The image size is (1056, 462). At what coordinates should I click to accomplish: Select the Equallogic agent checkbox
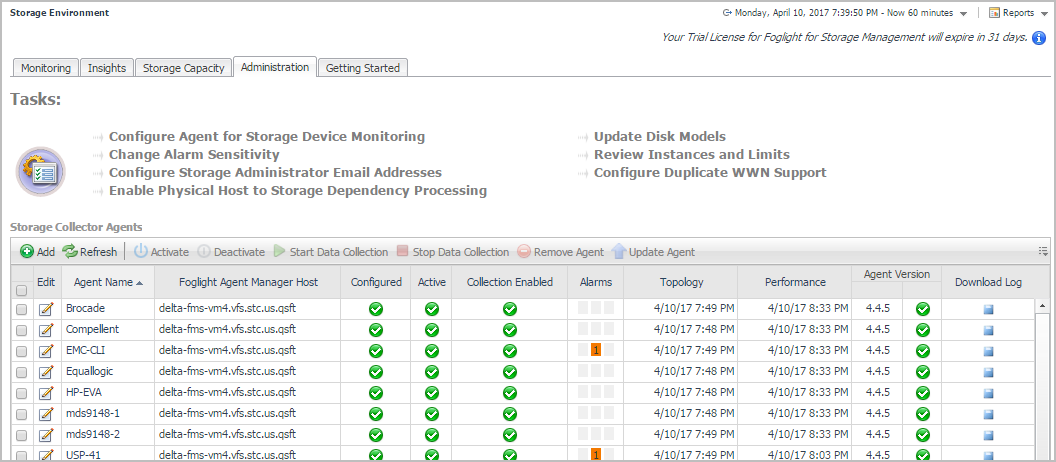pos(22,372)
